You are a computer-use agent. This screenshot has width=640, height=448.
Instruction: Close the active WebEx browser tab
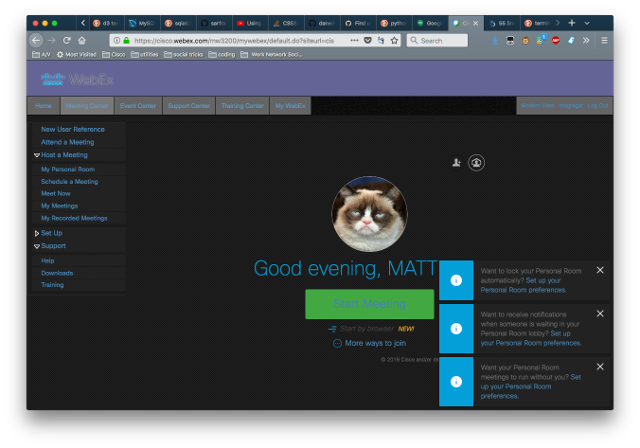click(x=476, y=23)
